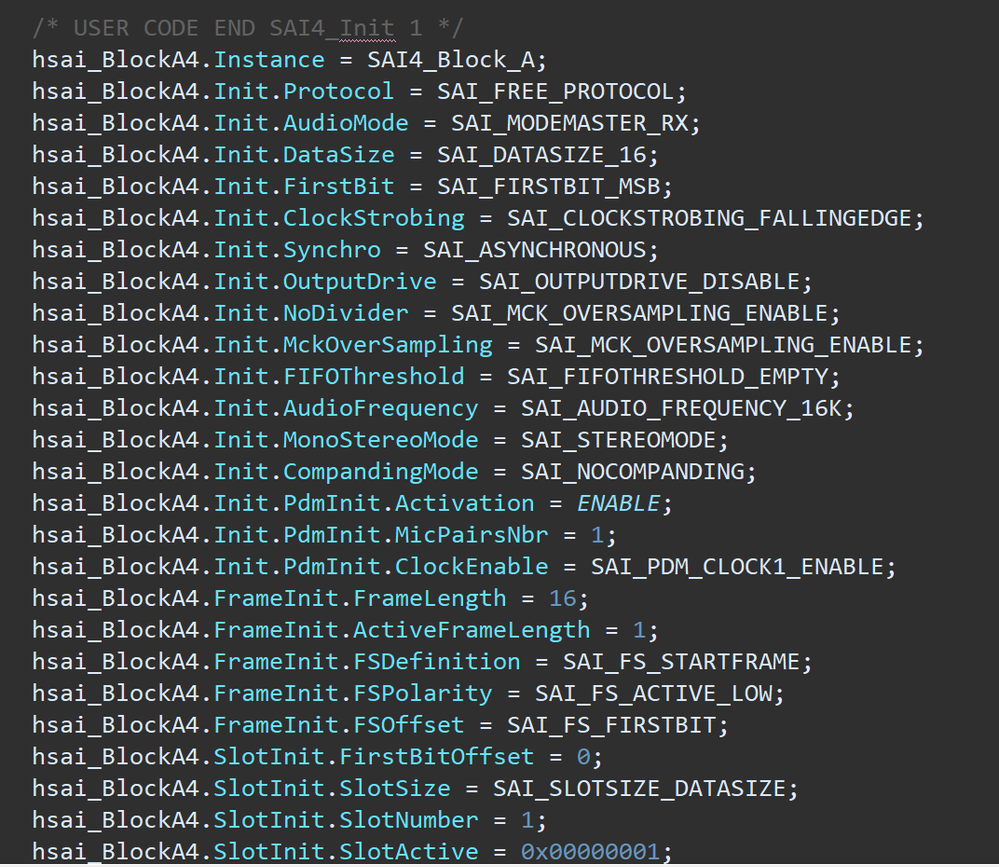Click the 0x00000001 SlotActive value

[589, 852]
